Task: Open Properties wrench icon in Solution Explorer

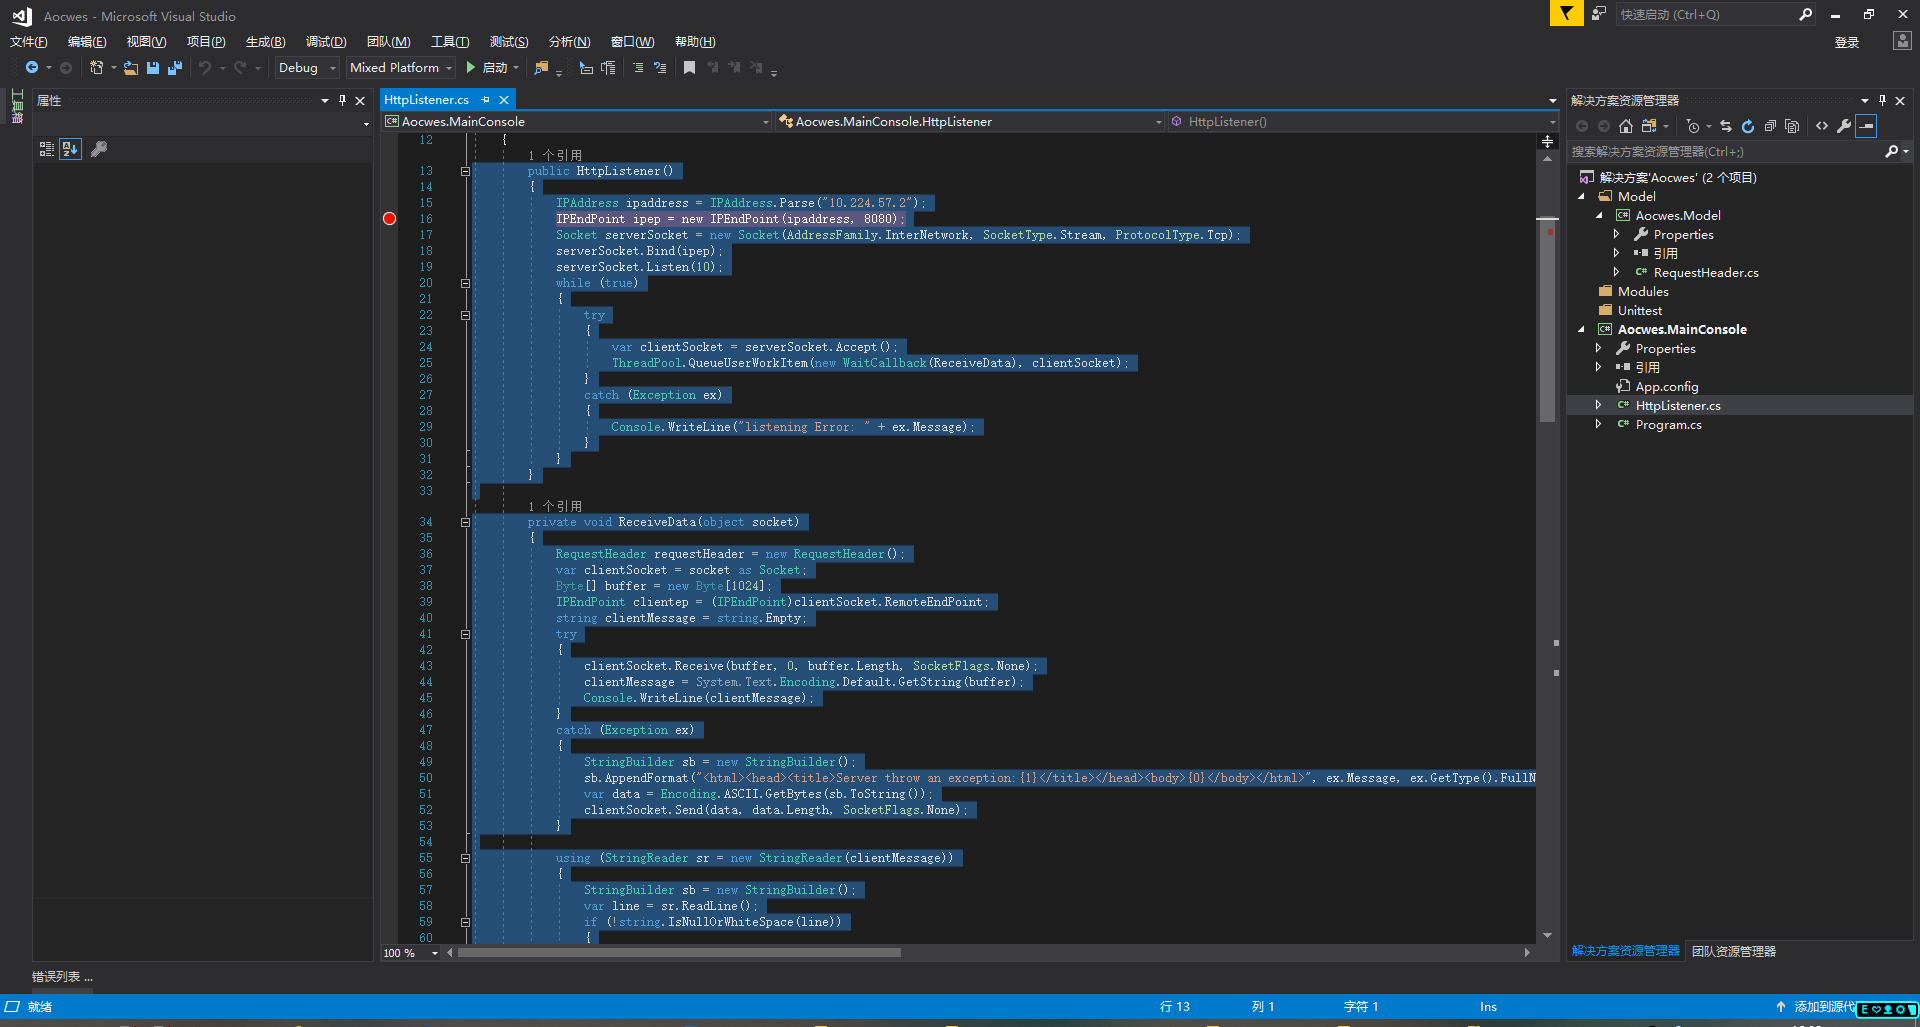Action: point(1844,126)
